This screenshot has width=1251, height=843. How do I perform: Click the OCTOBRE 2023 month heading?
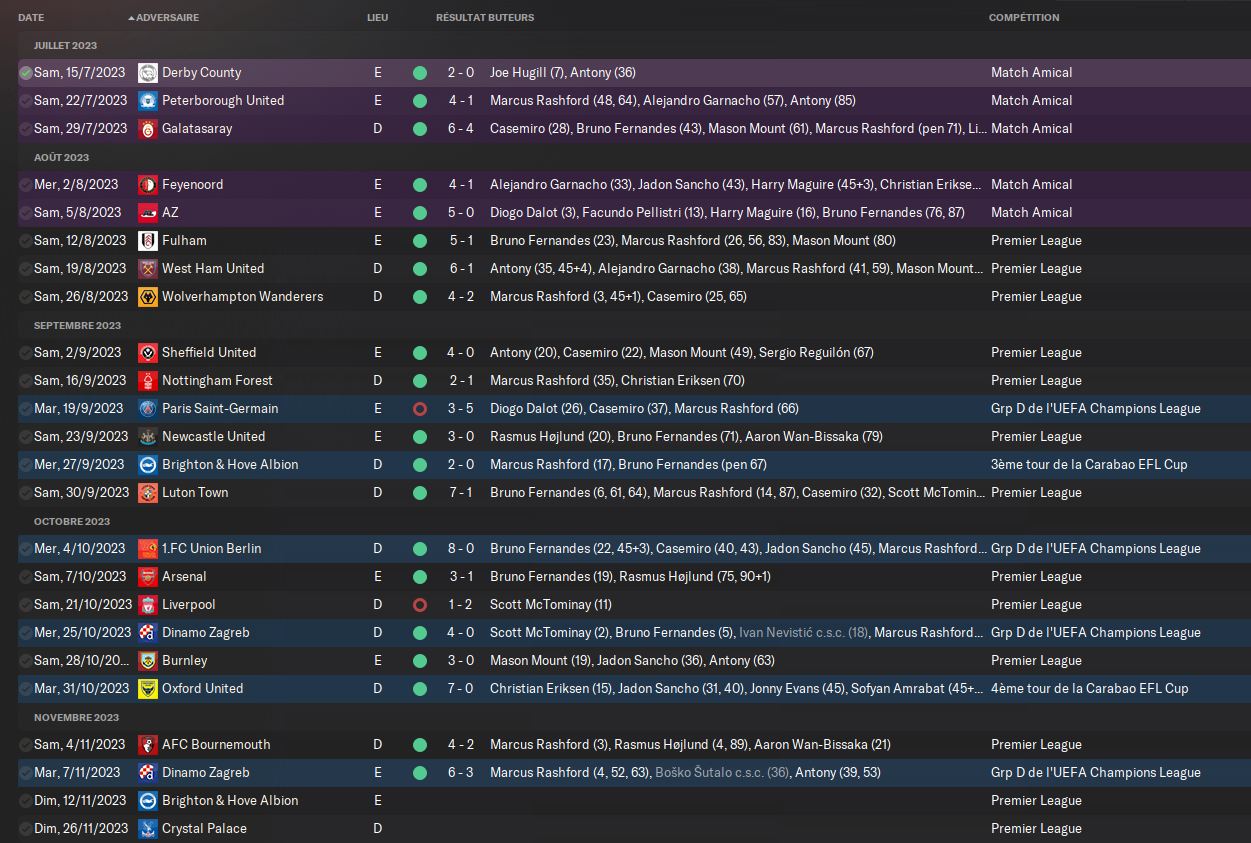click(x=72, y=522)
